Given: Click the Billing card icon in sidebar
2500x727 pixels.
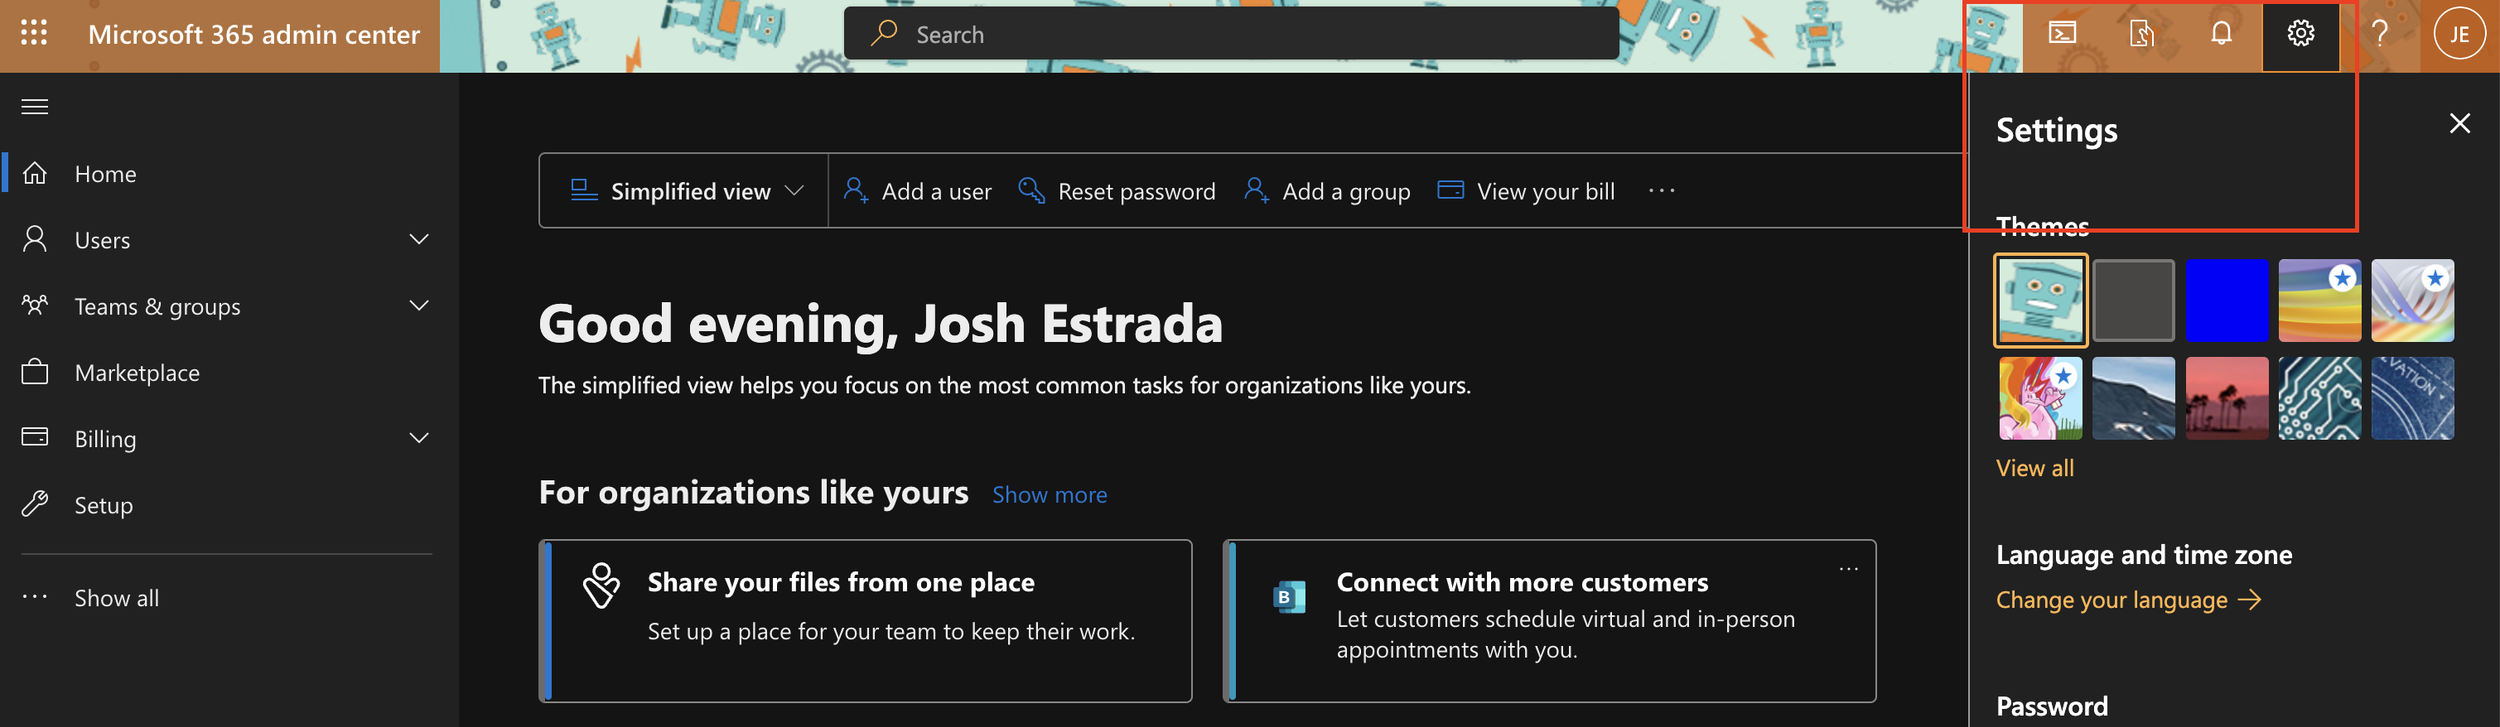Looking at the screenshot, I should (35, 437).
